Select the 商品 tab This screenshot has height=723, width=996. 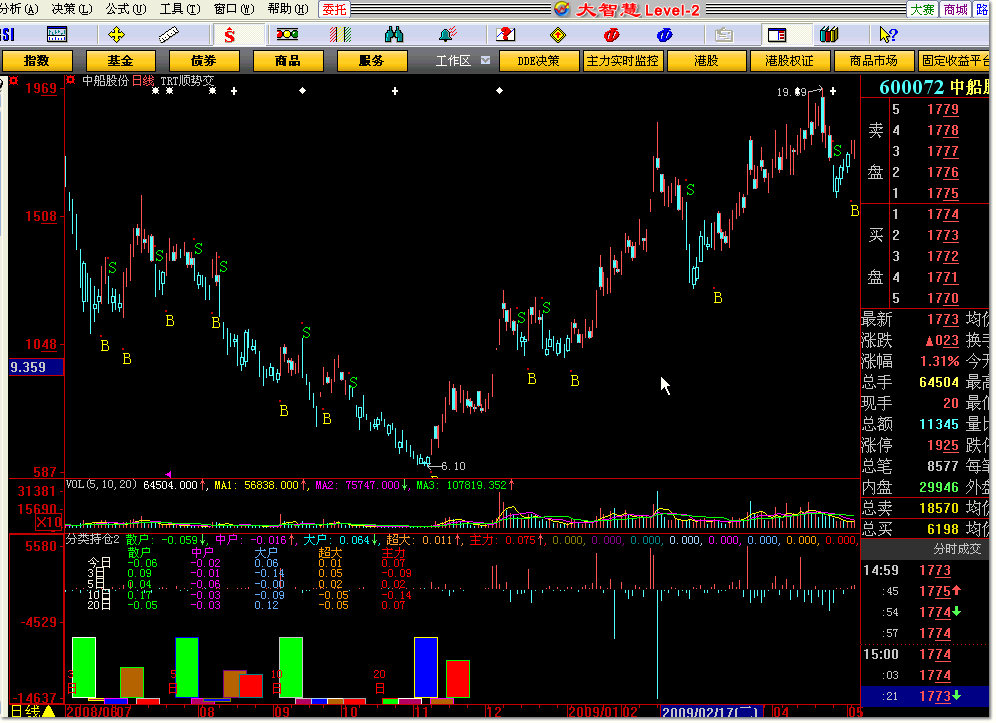288,61
